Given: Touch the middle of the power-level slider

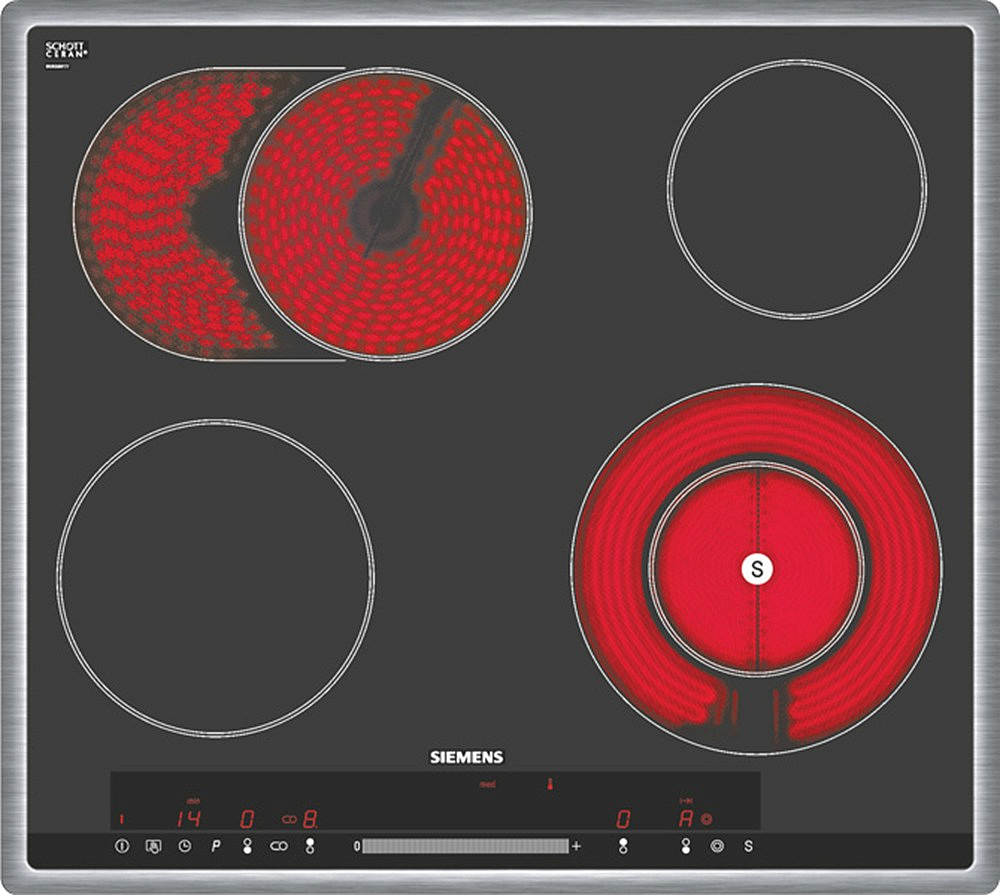Looking at the screenshot, I should pyautogui.click(x=465, y=846).
